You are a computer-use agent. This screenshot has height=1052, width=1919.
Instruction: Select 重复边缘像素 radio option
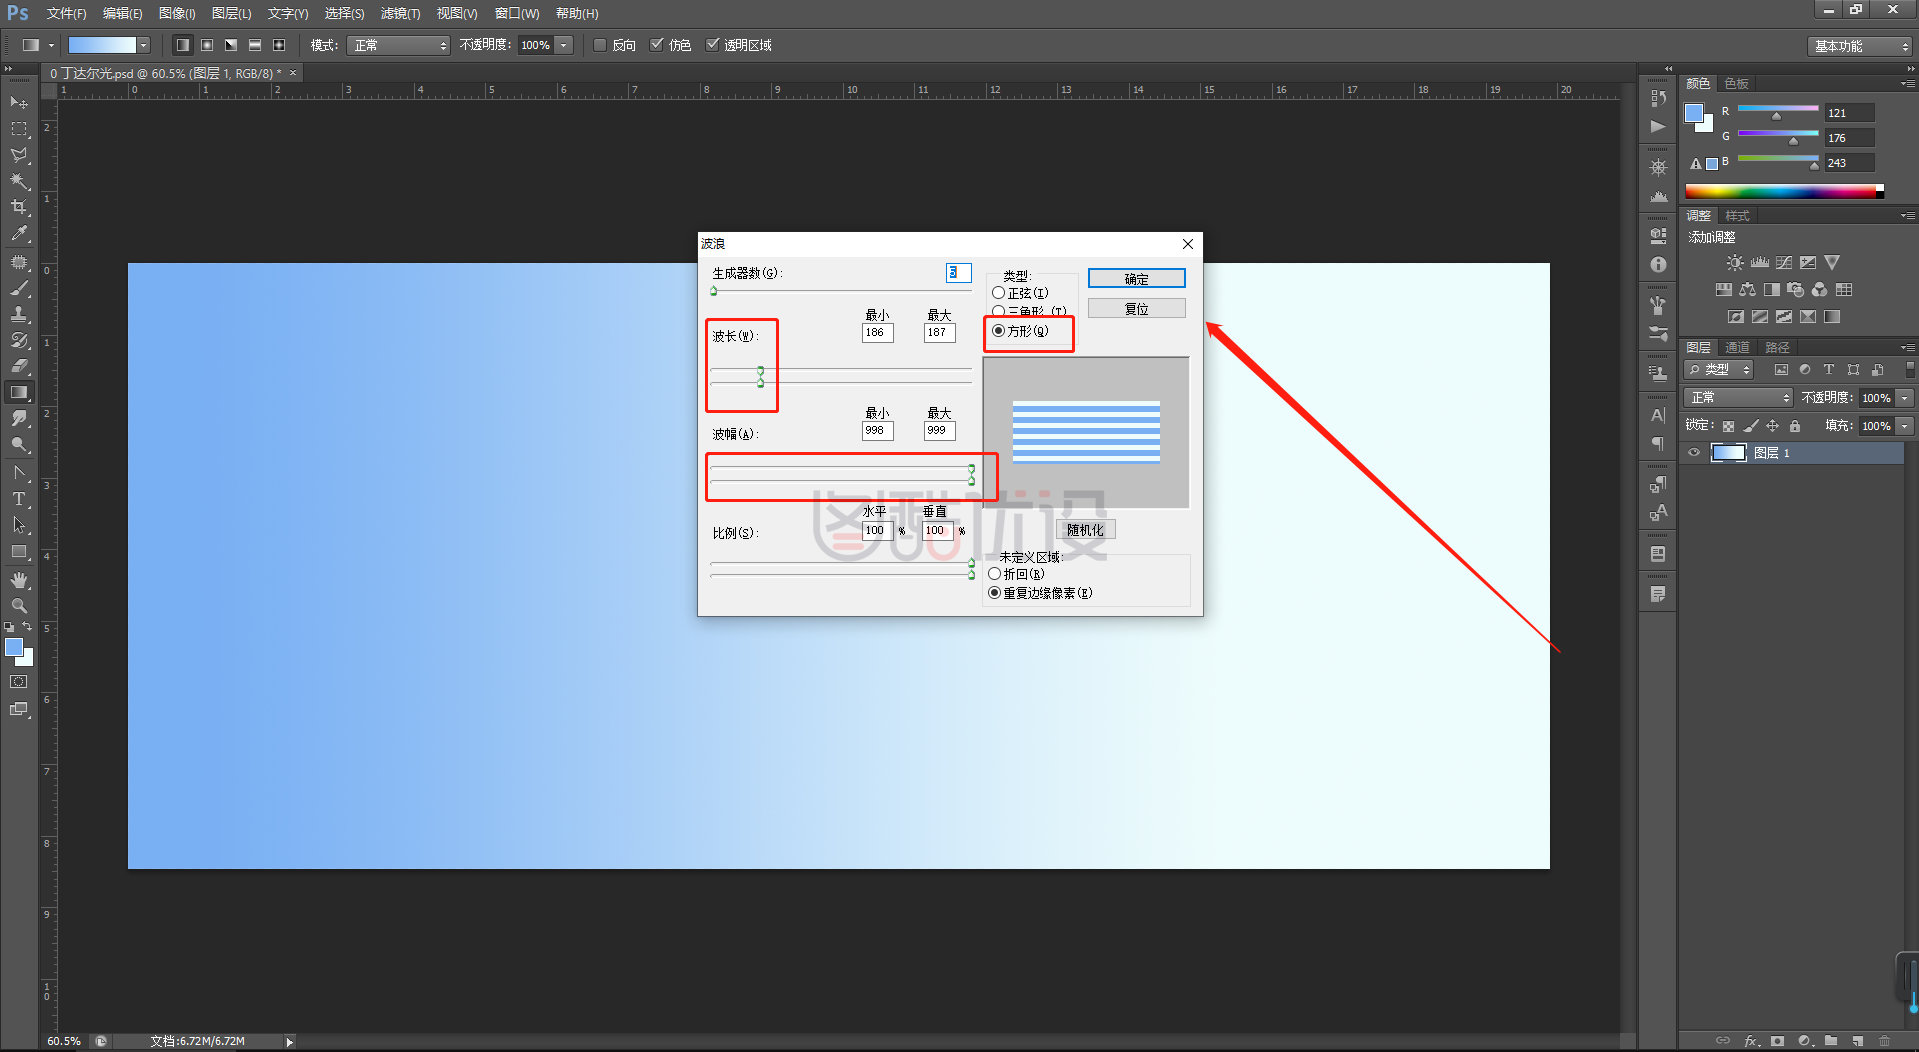point(995,593)
